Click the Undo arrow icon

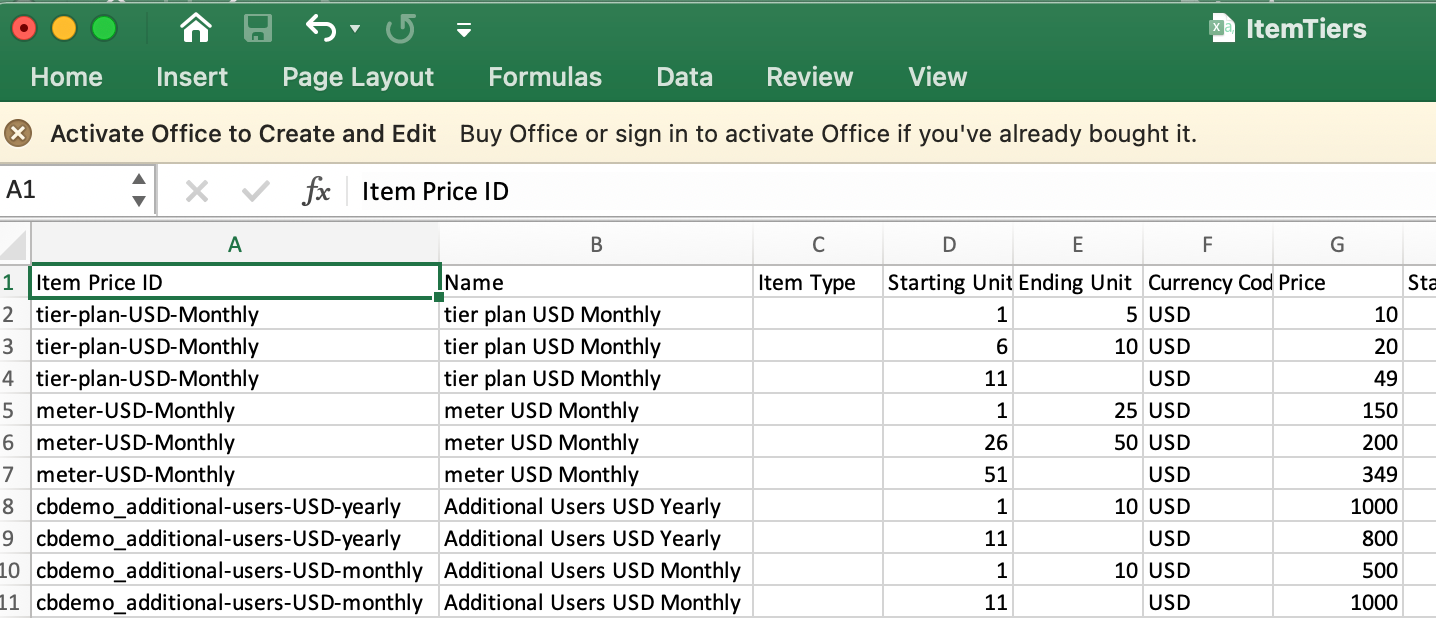coord(321,29)
